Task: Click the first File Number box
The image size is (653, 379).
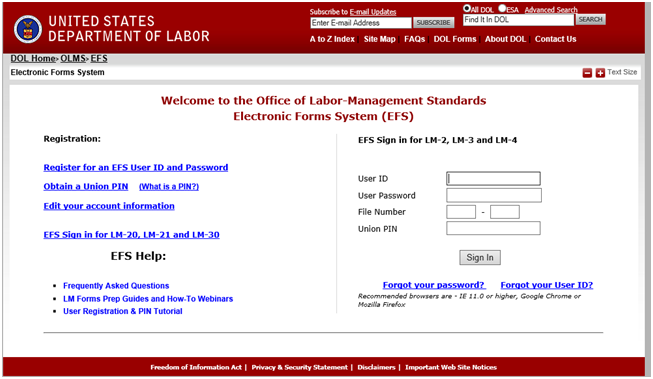Action: click(x=461, y=212)
